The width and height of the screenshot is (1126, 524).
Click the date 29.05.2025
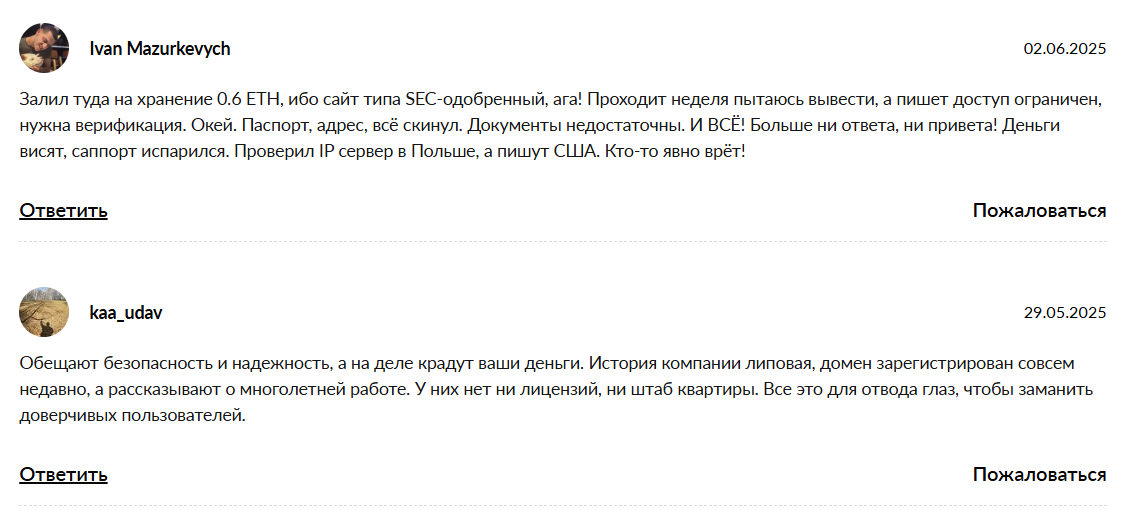pos(1064,313)
